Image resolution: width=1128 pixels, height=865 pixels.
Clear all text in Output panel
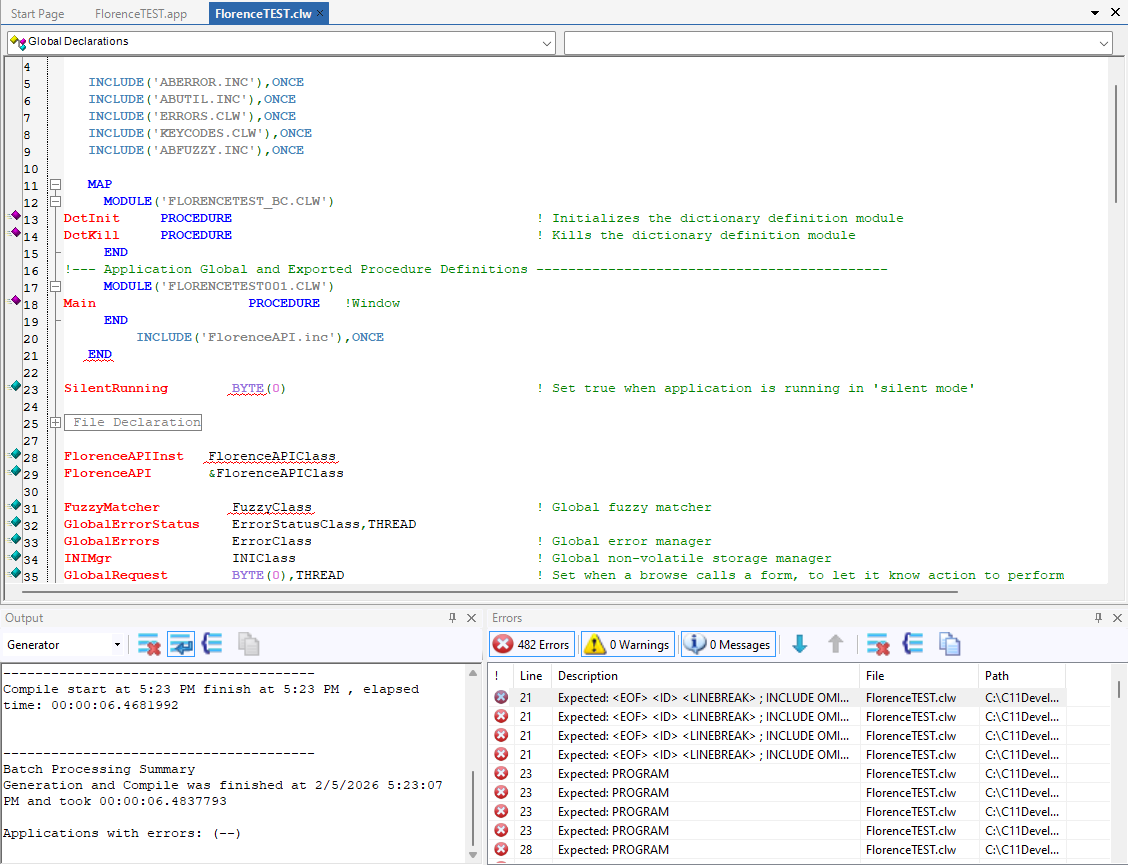(149, 645)
